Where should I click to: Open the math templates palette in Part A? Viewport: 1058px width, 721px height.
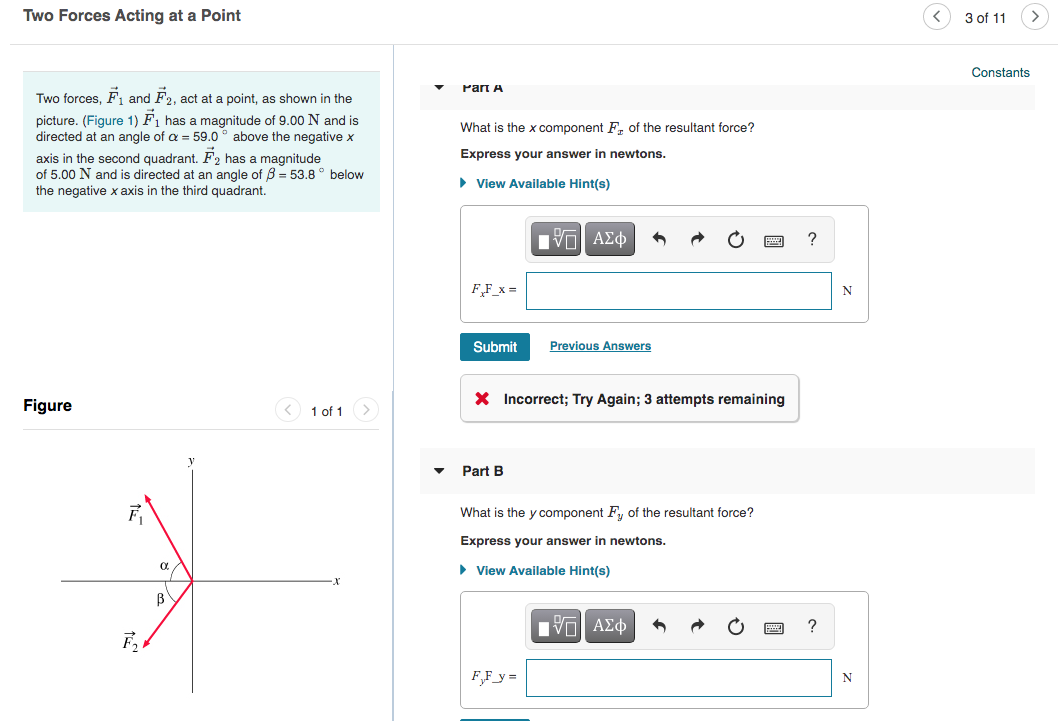(555, 239)
